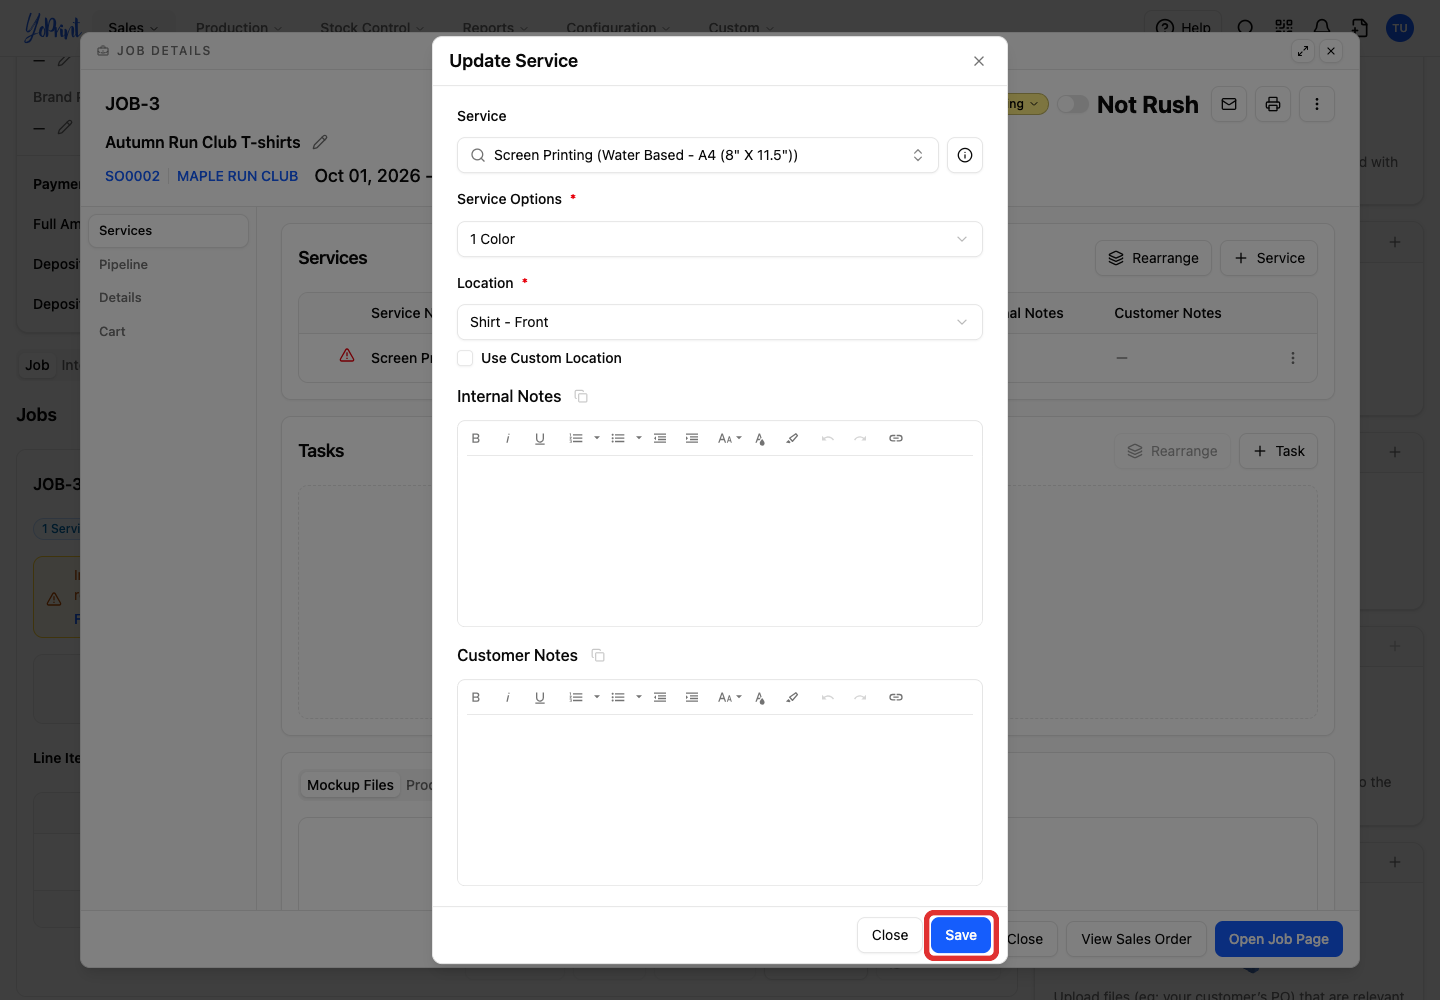Insert a link in Internal Notes
The width and height of the screenshot is (1440, 1000).
pyautogui.click(x=896, y=438)
